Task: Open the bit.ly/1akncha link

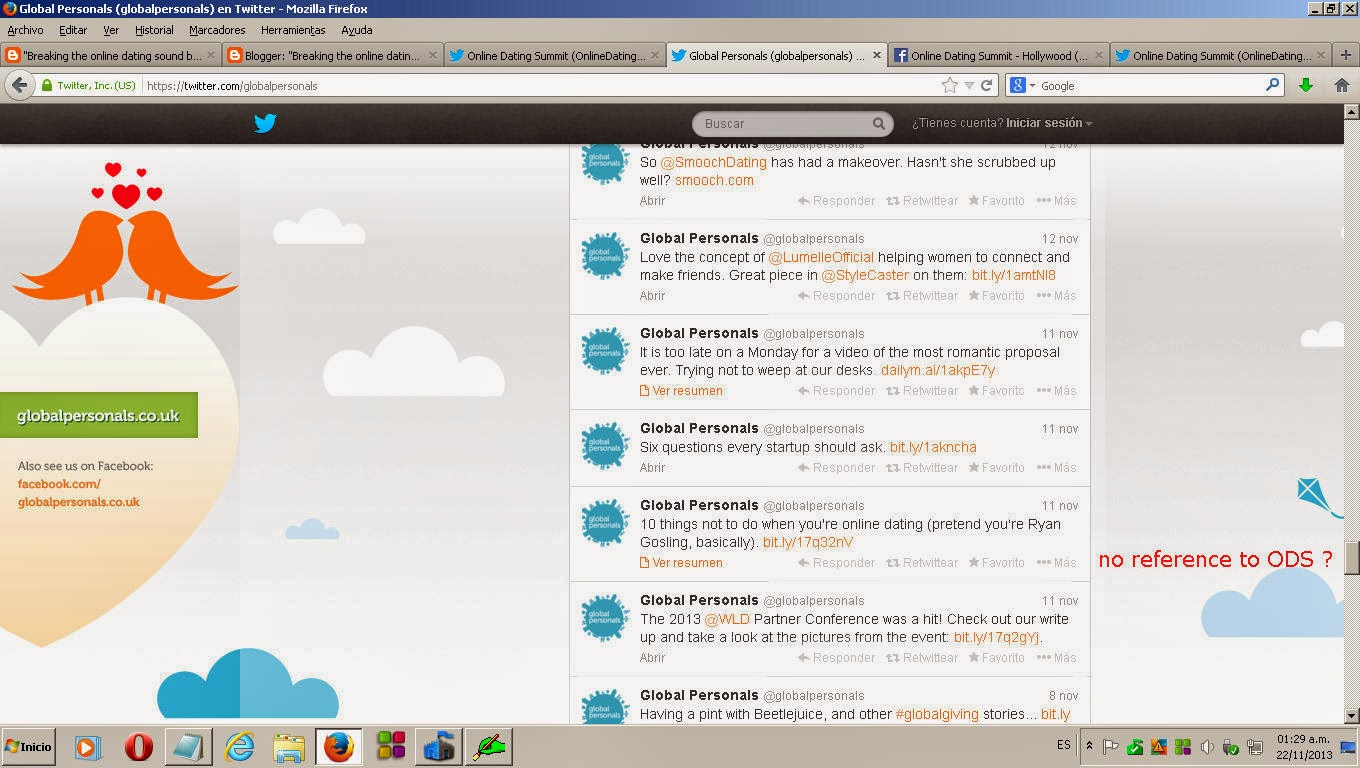Action: (933, 447)
